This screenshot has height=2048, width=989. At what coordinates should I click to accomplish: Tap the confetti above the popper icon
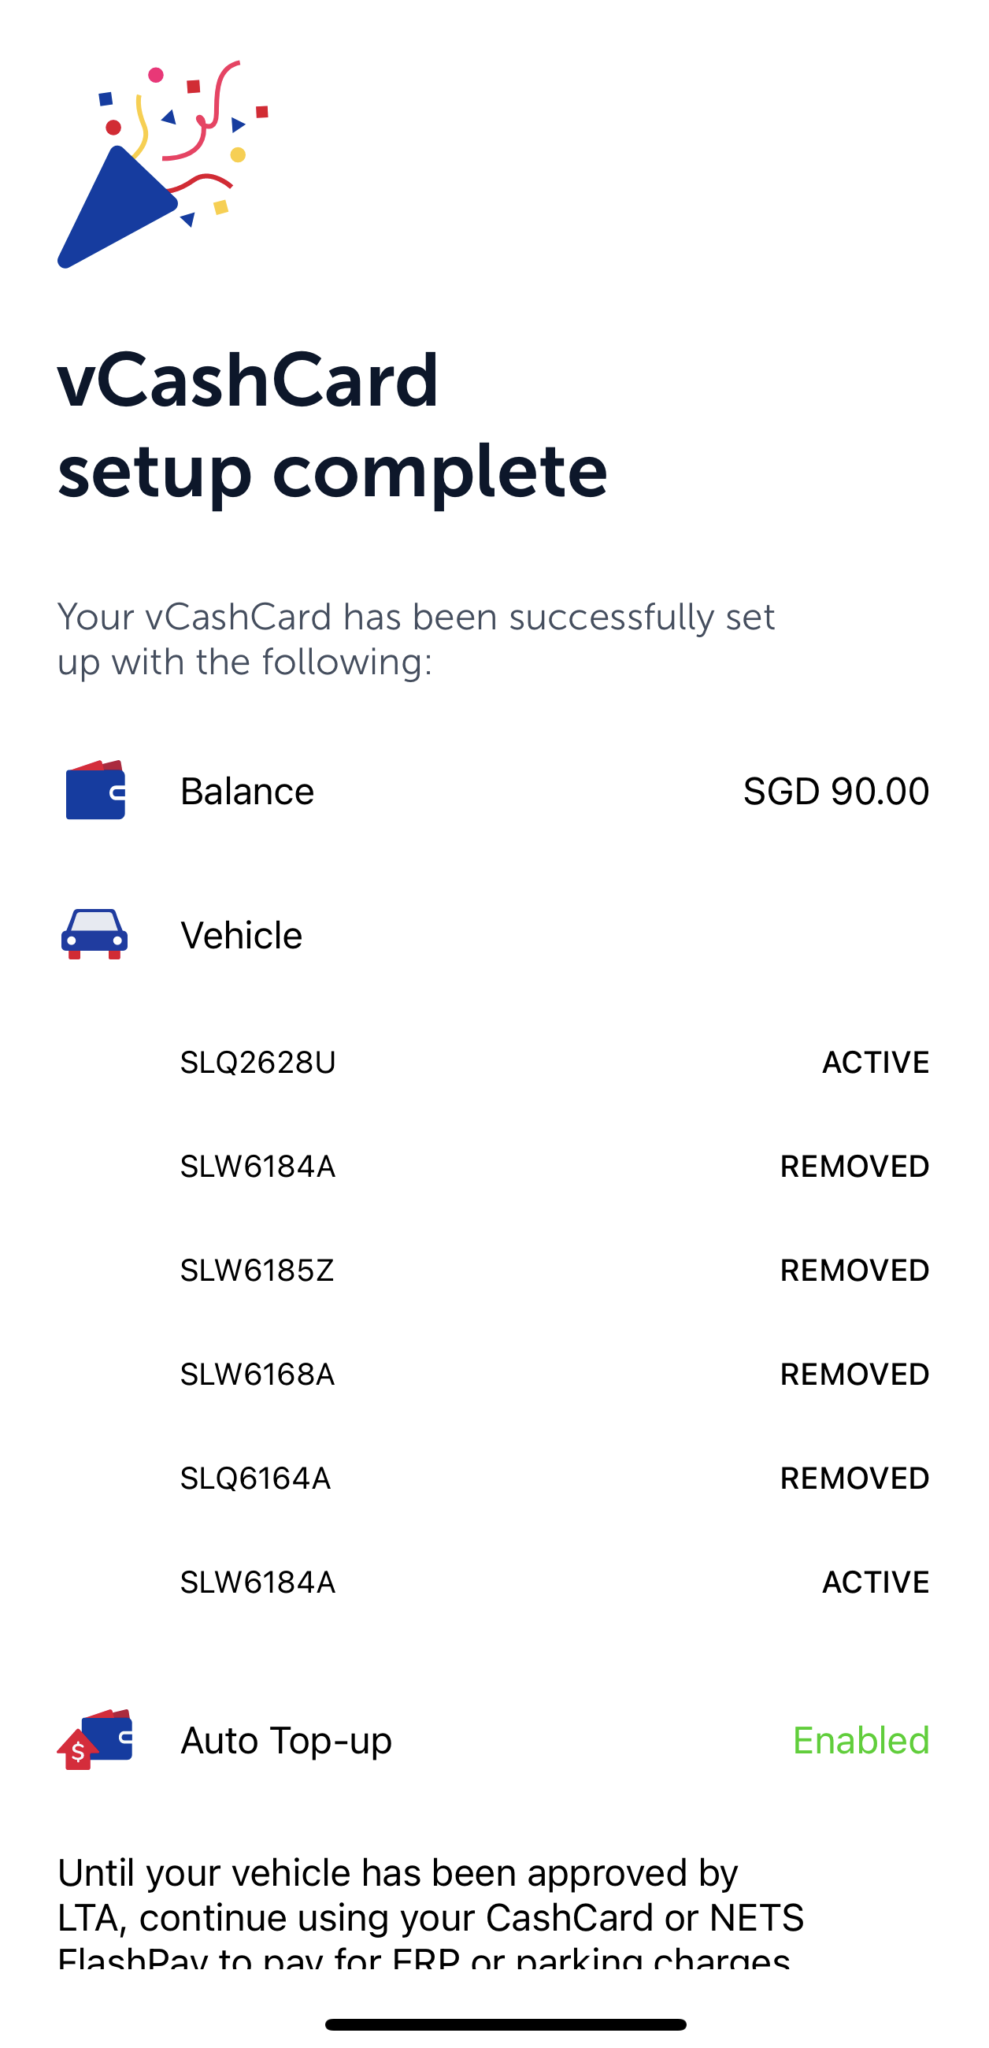pos(190,110)
